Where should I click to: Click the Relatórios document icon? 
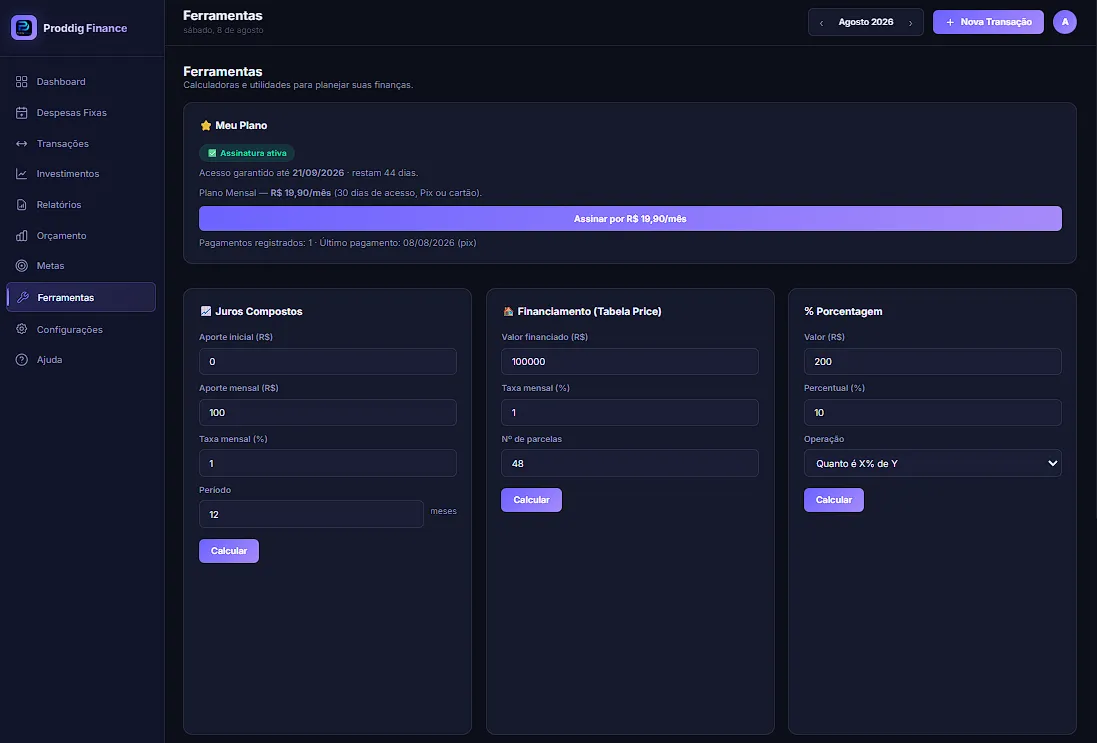[x=22, y=205]
